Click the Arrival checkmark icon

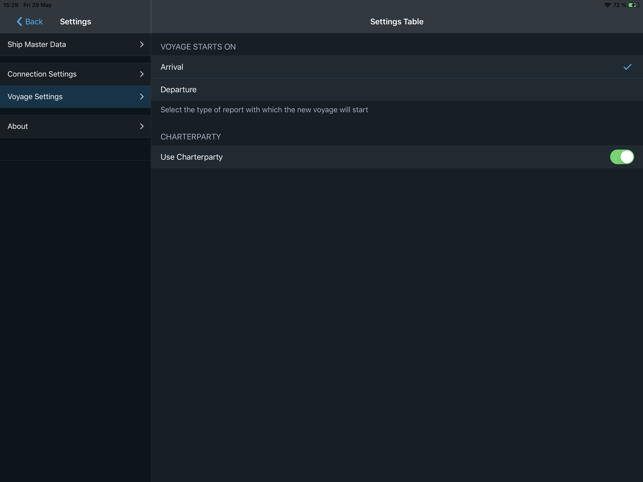tap(627, 67)
